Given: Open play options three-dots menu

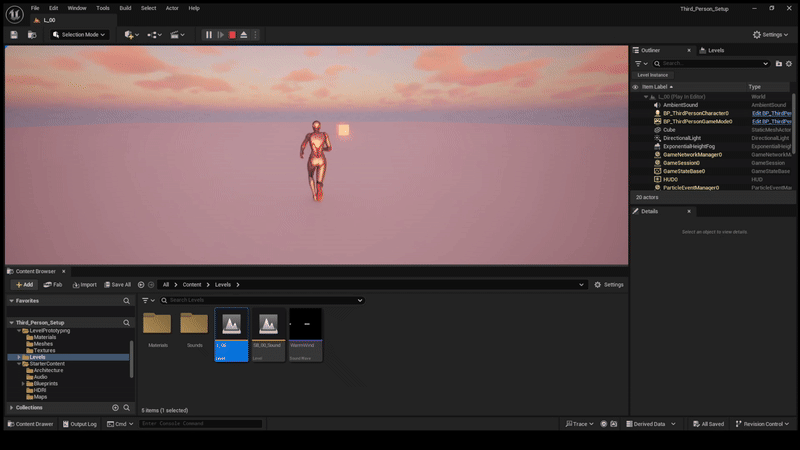Looking at the screenshot, I should point(255,35).
